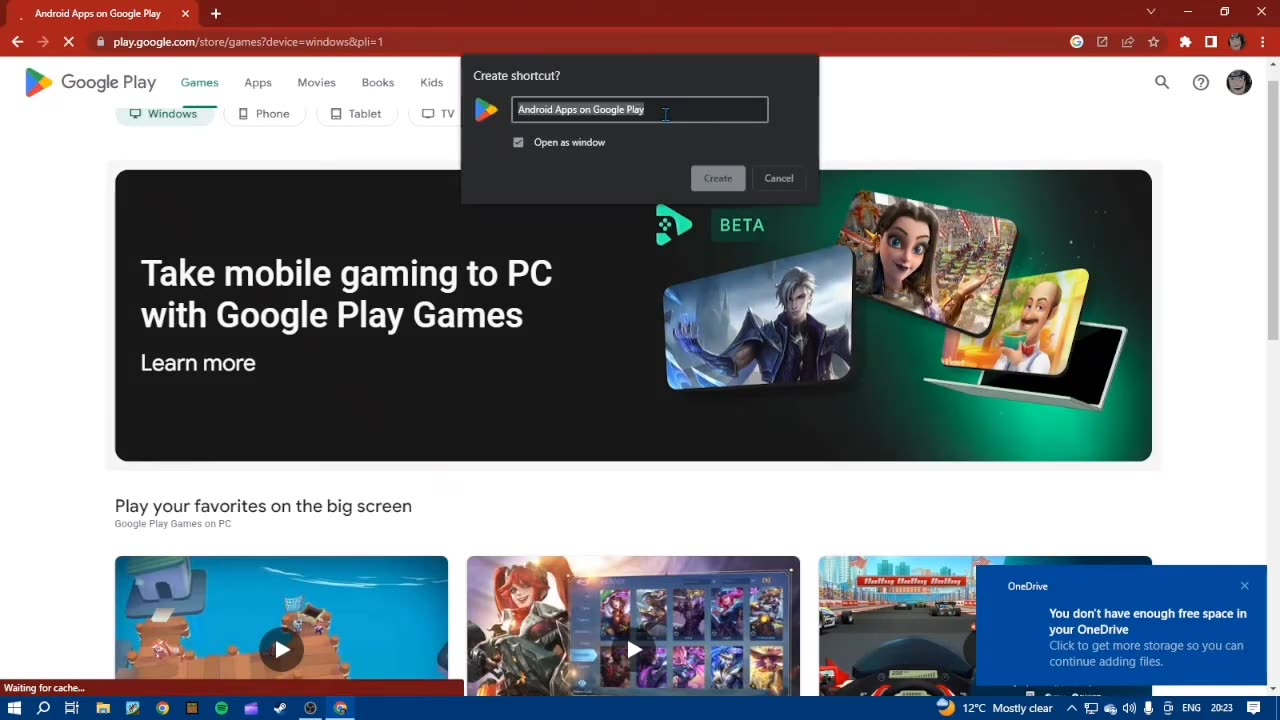
Task: Click the Create button in shortcut dialog
Action: [x=718, y=178]
